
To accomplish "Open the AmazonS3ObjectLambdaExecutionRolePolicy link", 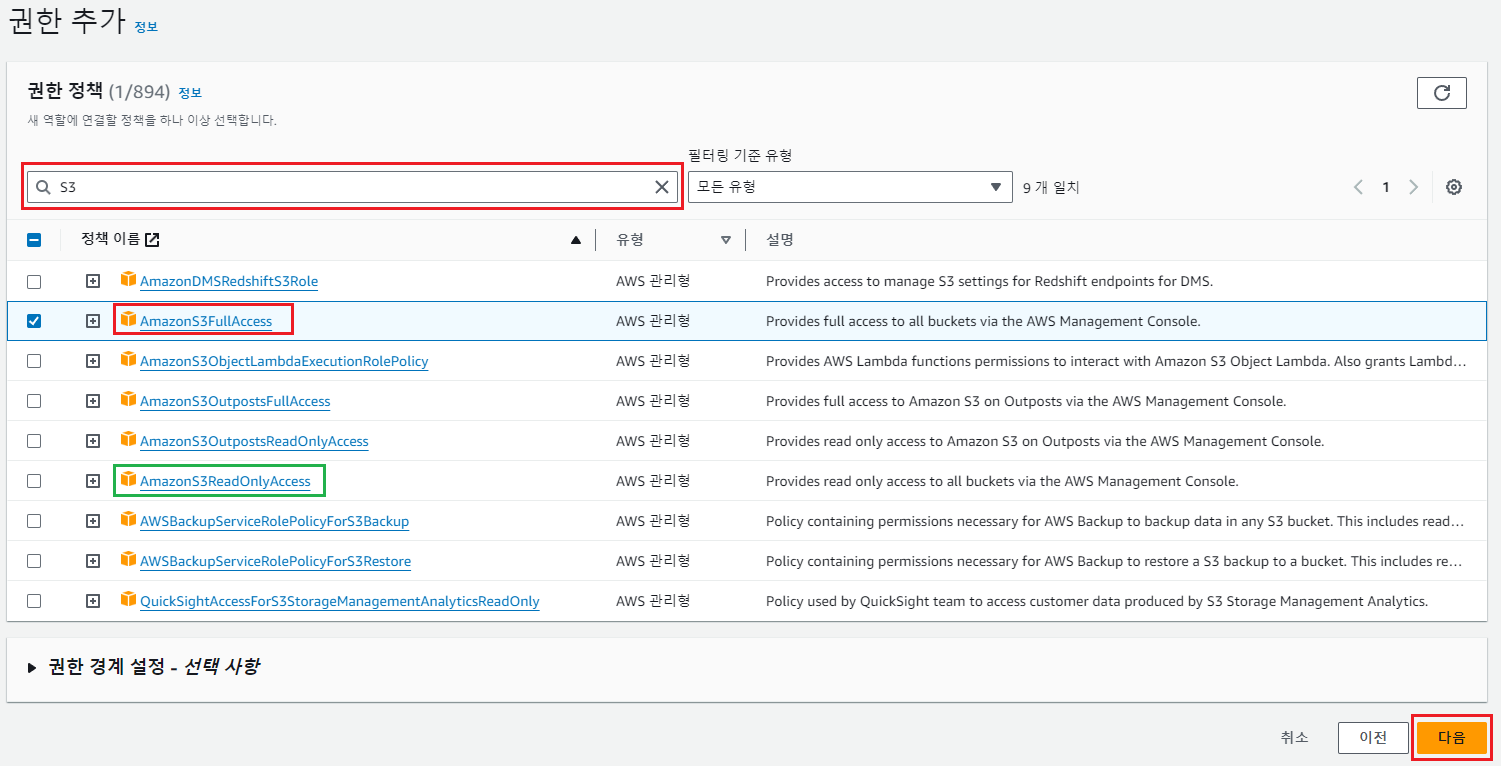I will [284, 361].
